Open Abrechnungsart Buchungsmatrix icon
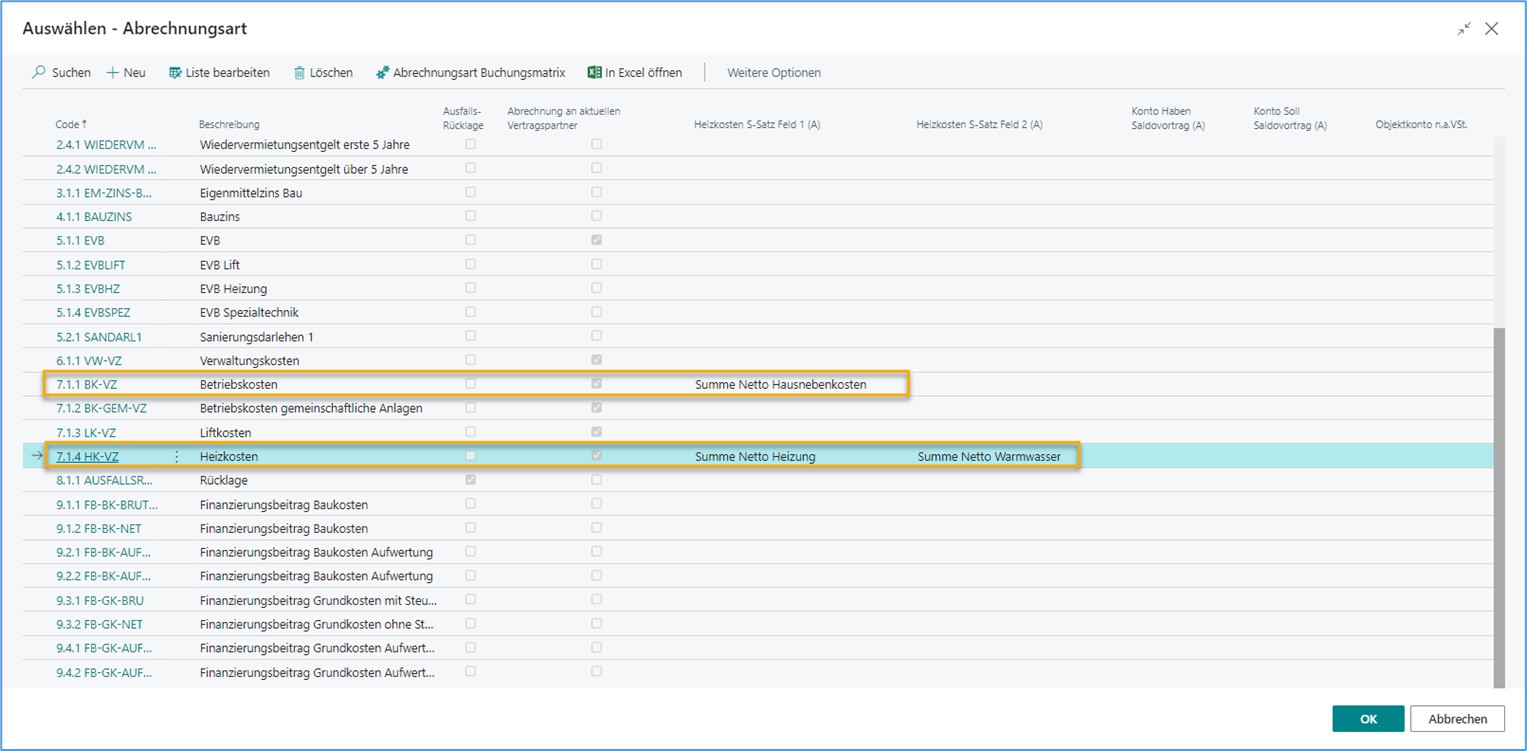1527x751 pixels. click(382, 73)
